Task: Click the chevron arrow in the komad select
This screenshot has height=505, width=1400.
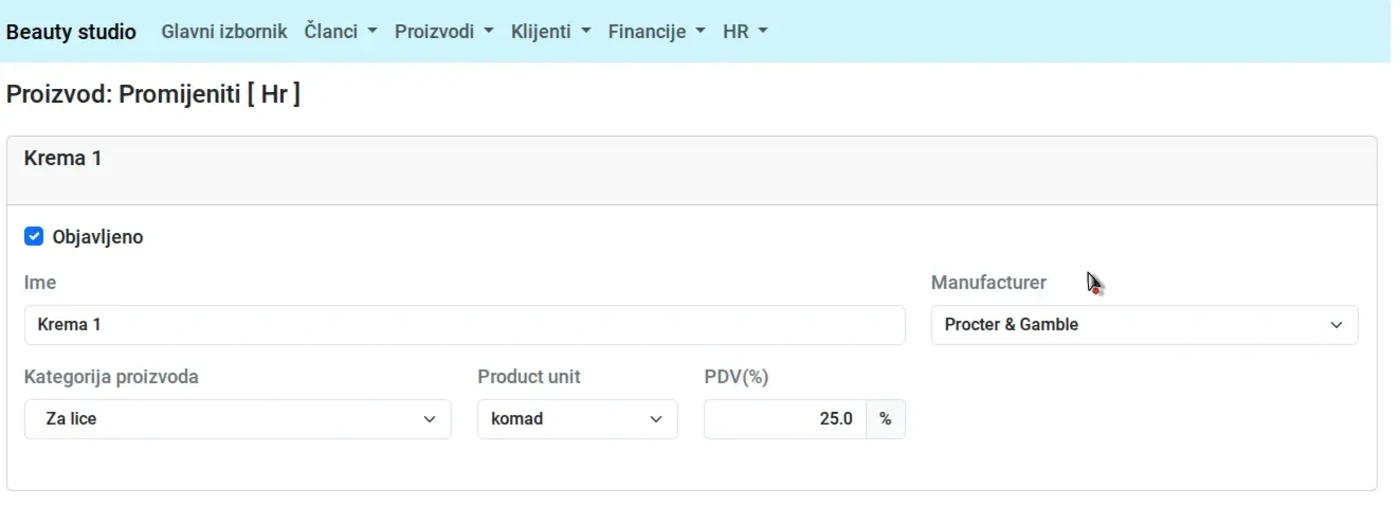Action: (656, 419)
